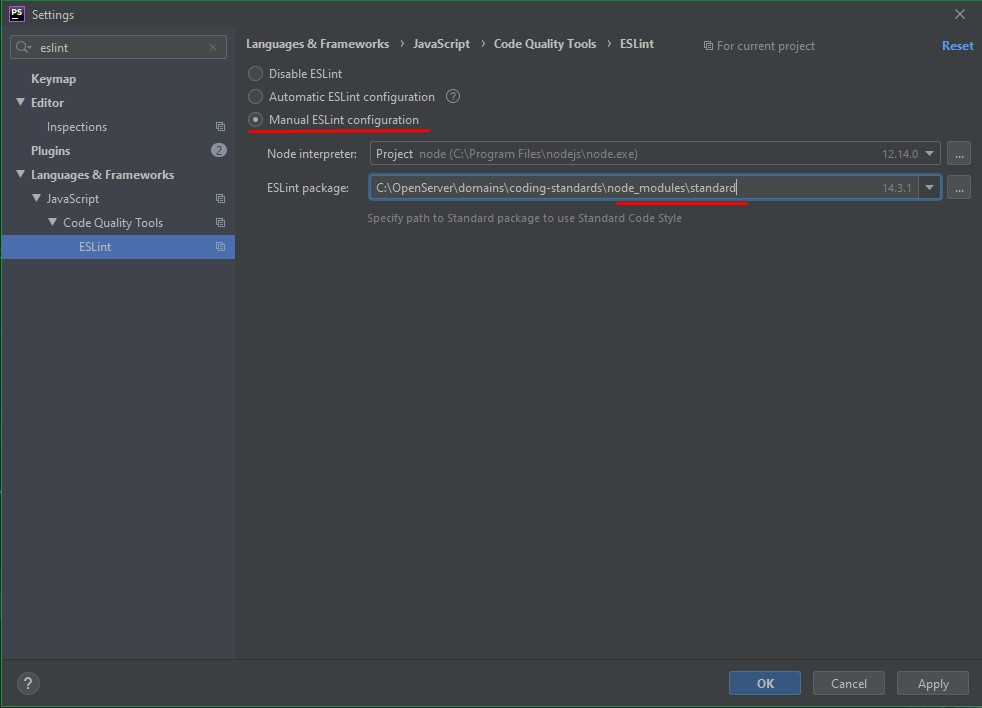This screenshot has width=982, height=708.
Task: Click the ESLint package label
Action: coord(308,187)
